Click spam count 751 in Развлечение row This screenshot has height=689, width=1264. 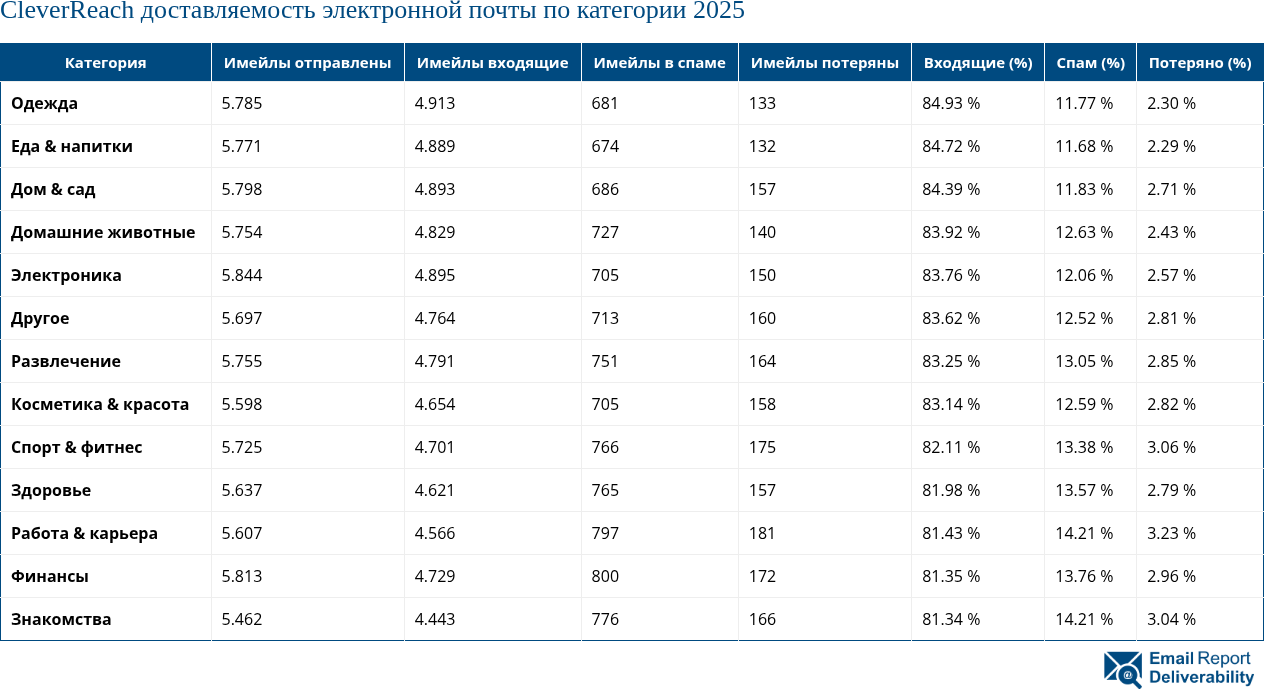605,361
